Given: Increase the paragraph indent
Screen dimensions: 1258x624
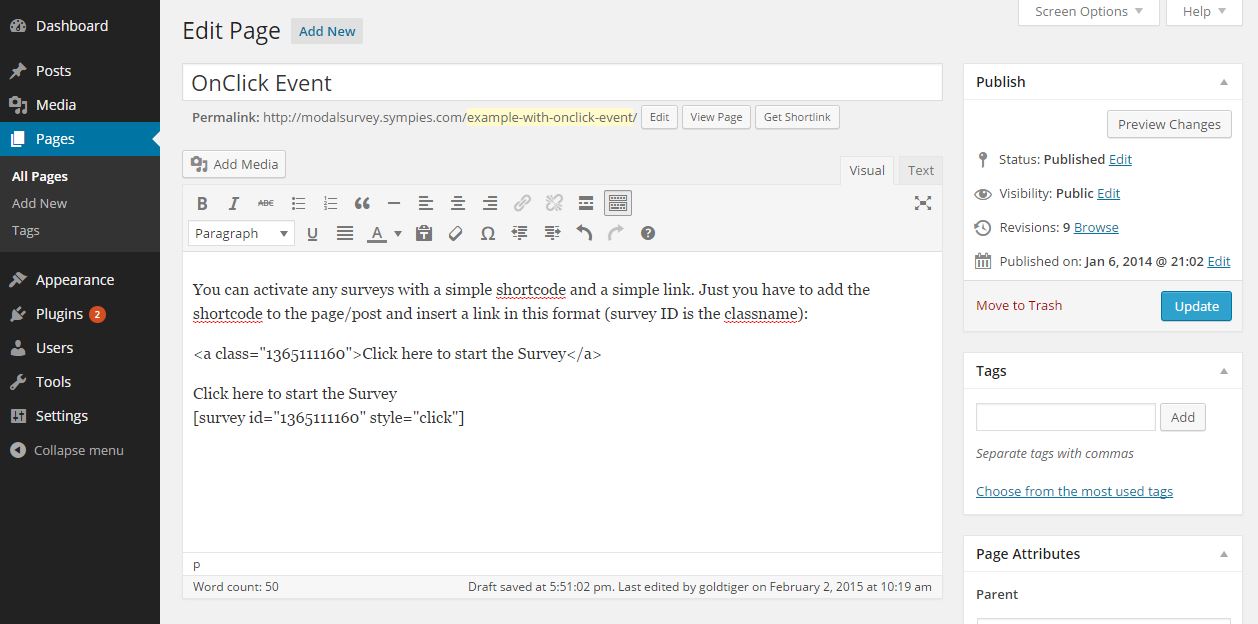Looking at the screenshot, I should click(x=552, y=233).
